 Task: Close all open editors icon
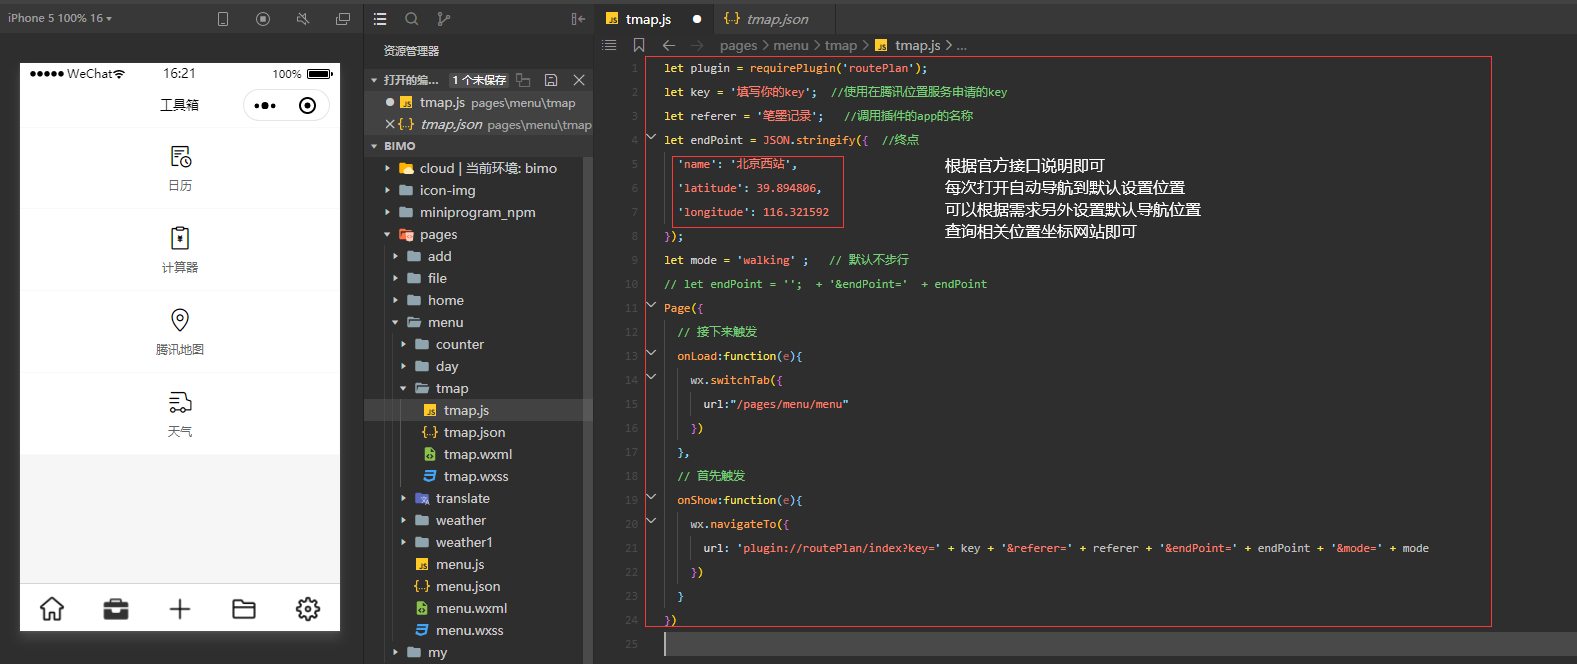[x=579, y=80]
